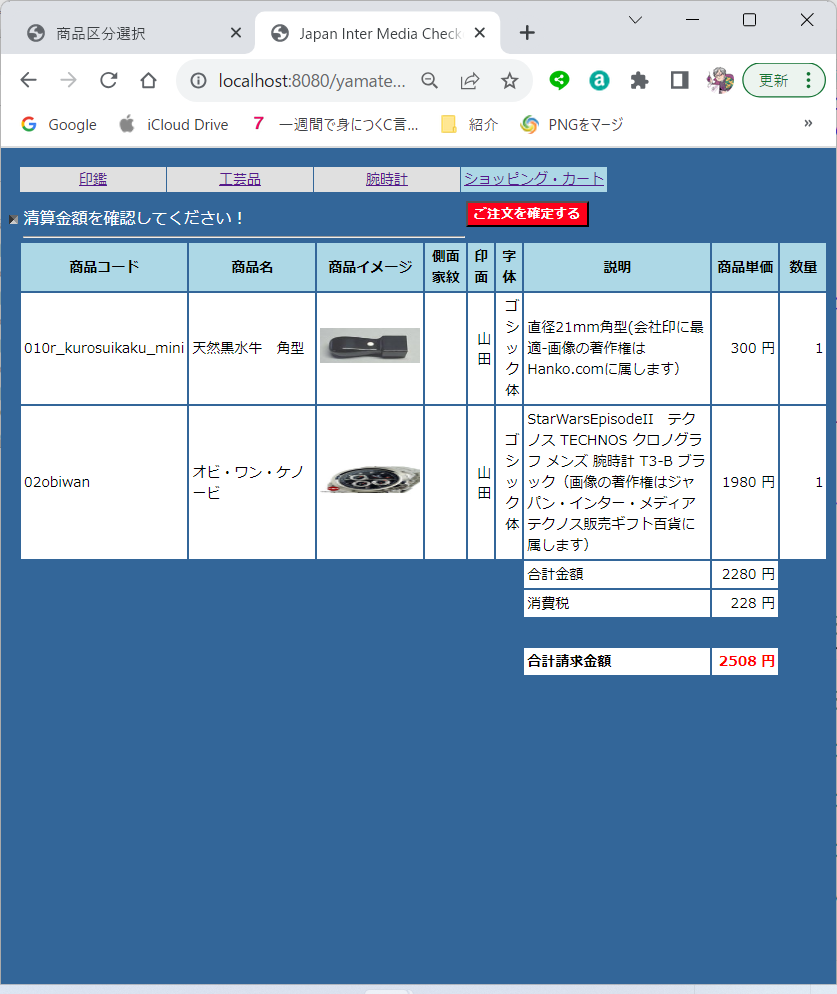Open a new browser tab

tap(527, 33)
